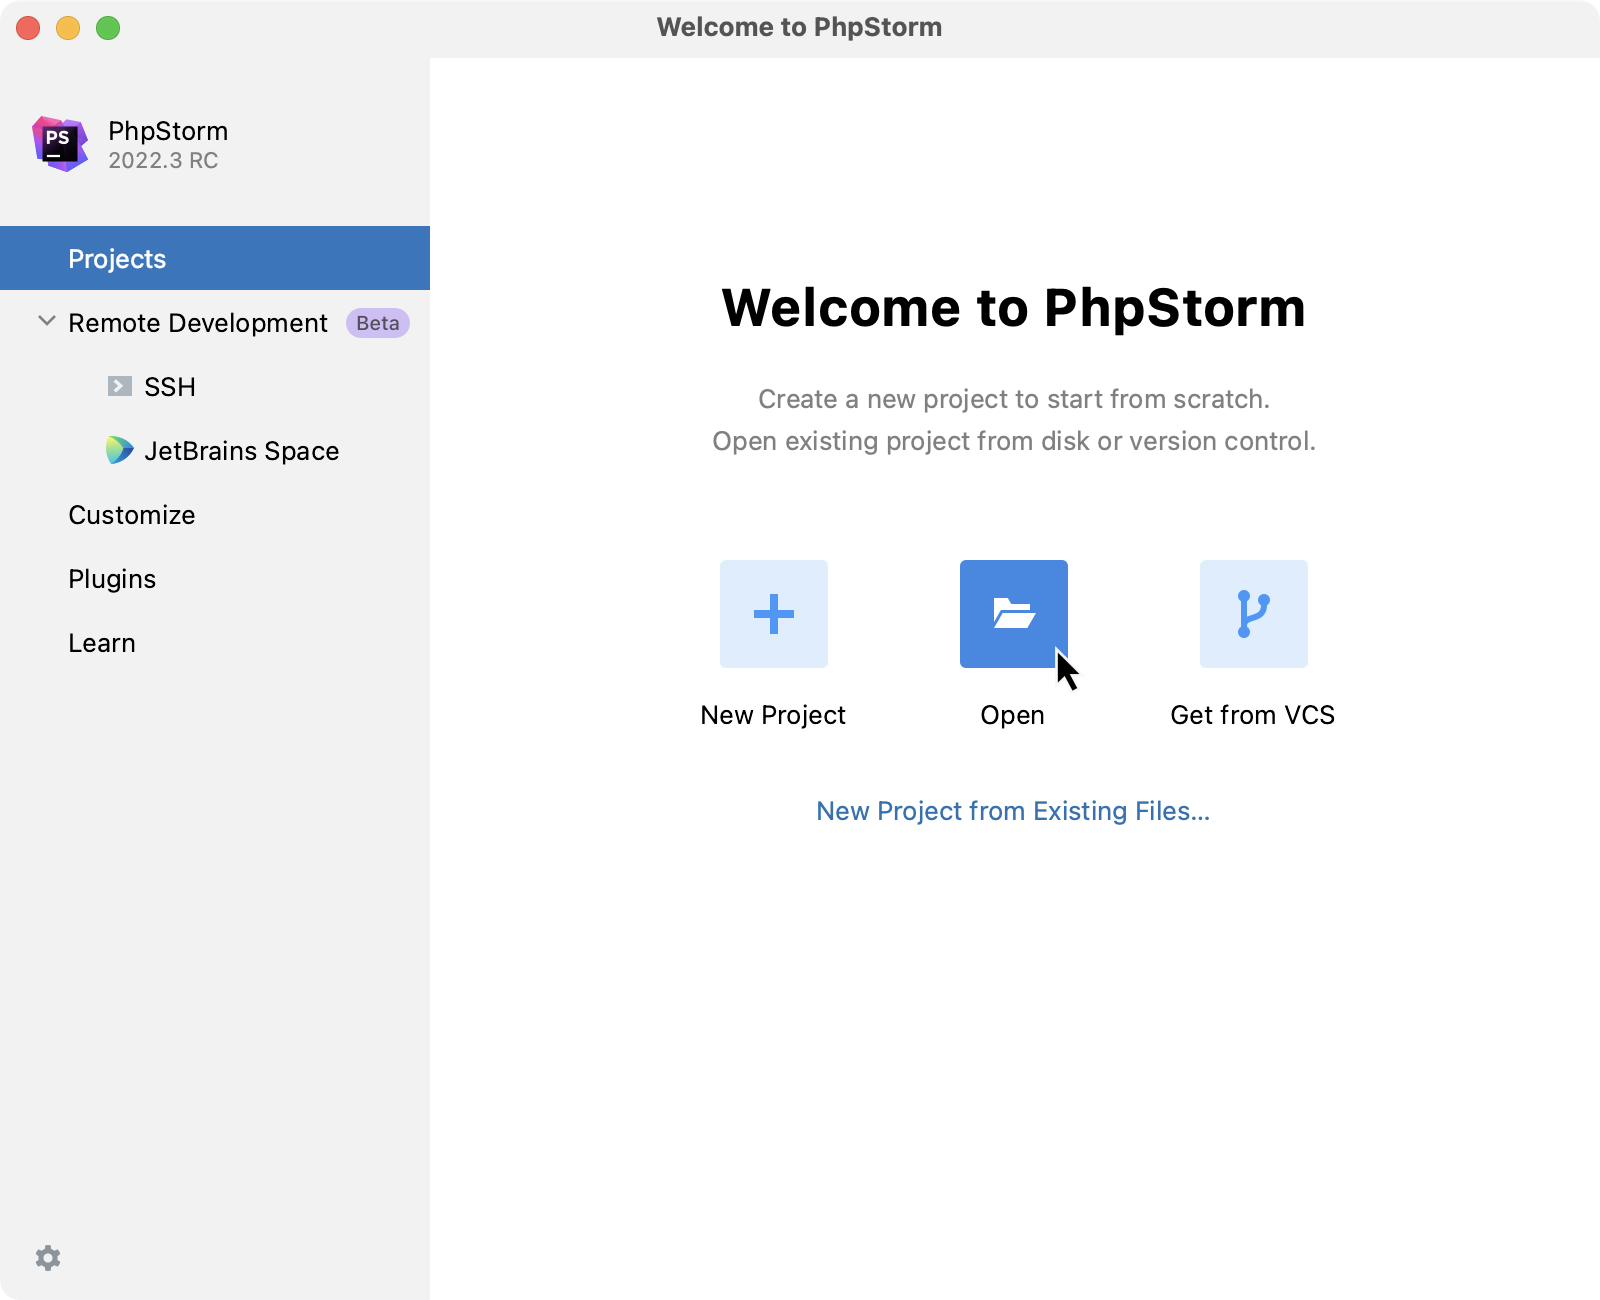This screenshot has height=1300, width=1600.
Task: Click the PhpStorm logo in the sidebar
Action: [x=58, y=144]
